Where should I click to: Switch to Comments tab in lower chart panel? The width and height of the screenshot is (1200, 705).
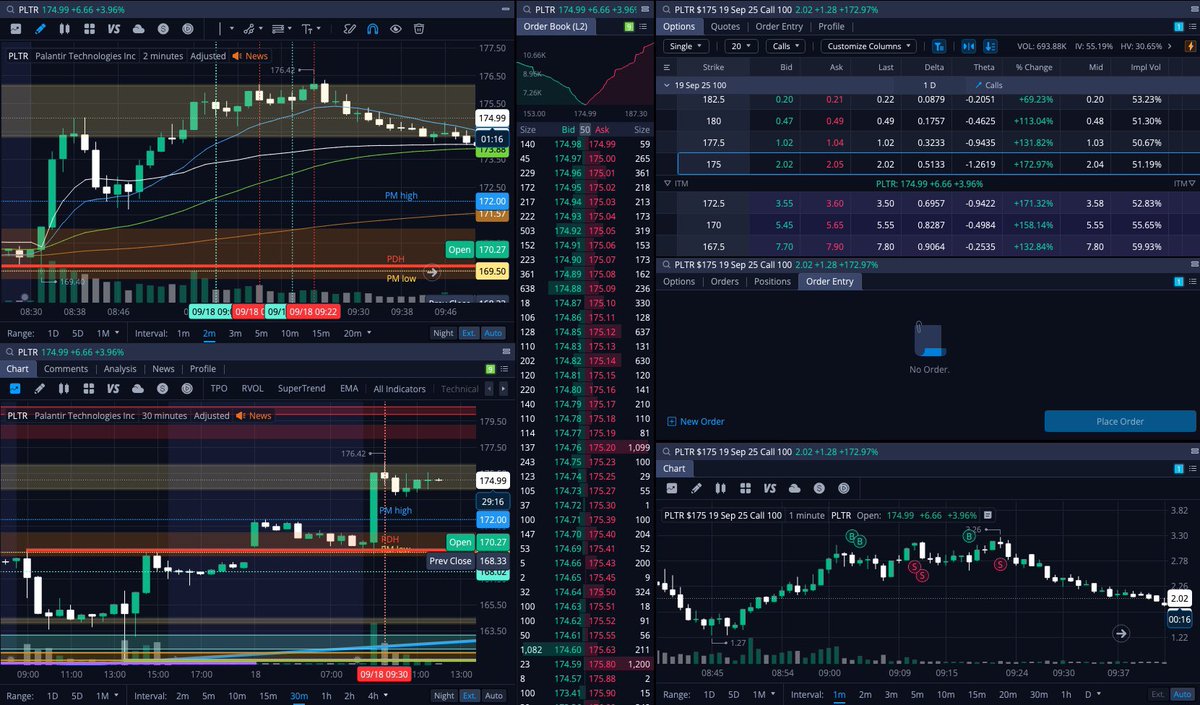pyautogui.click(x=66, y=369)
